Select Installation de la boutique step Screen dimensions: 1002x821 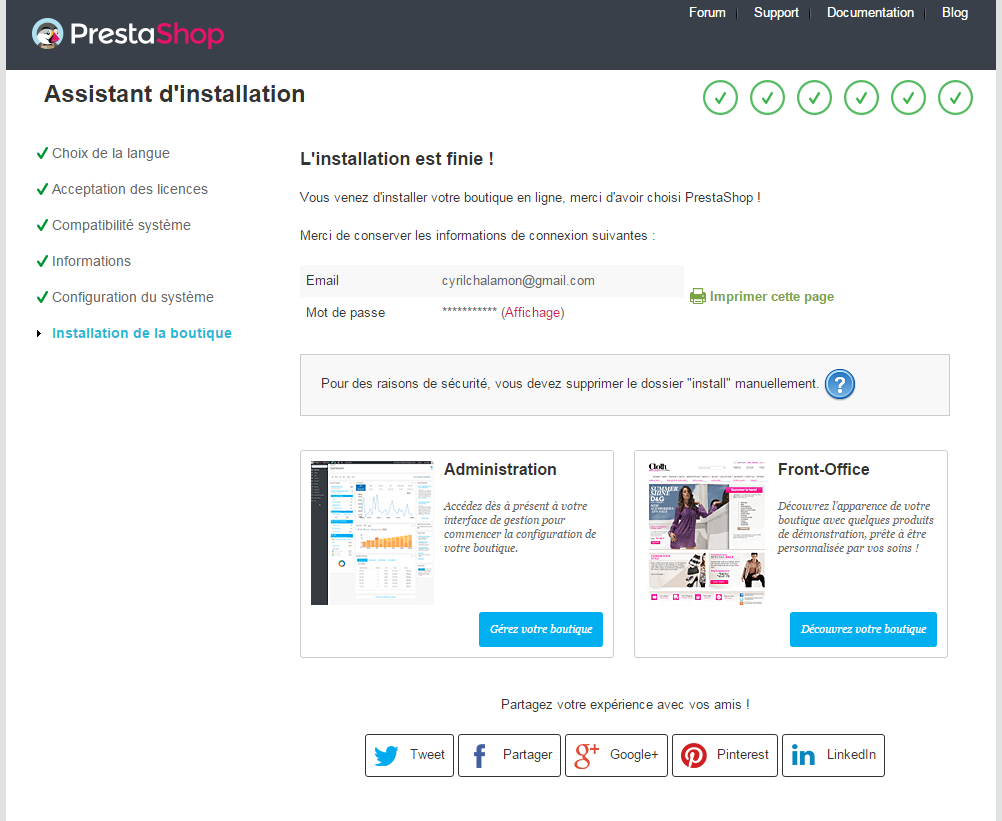(141, 333)
